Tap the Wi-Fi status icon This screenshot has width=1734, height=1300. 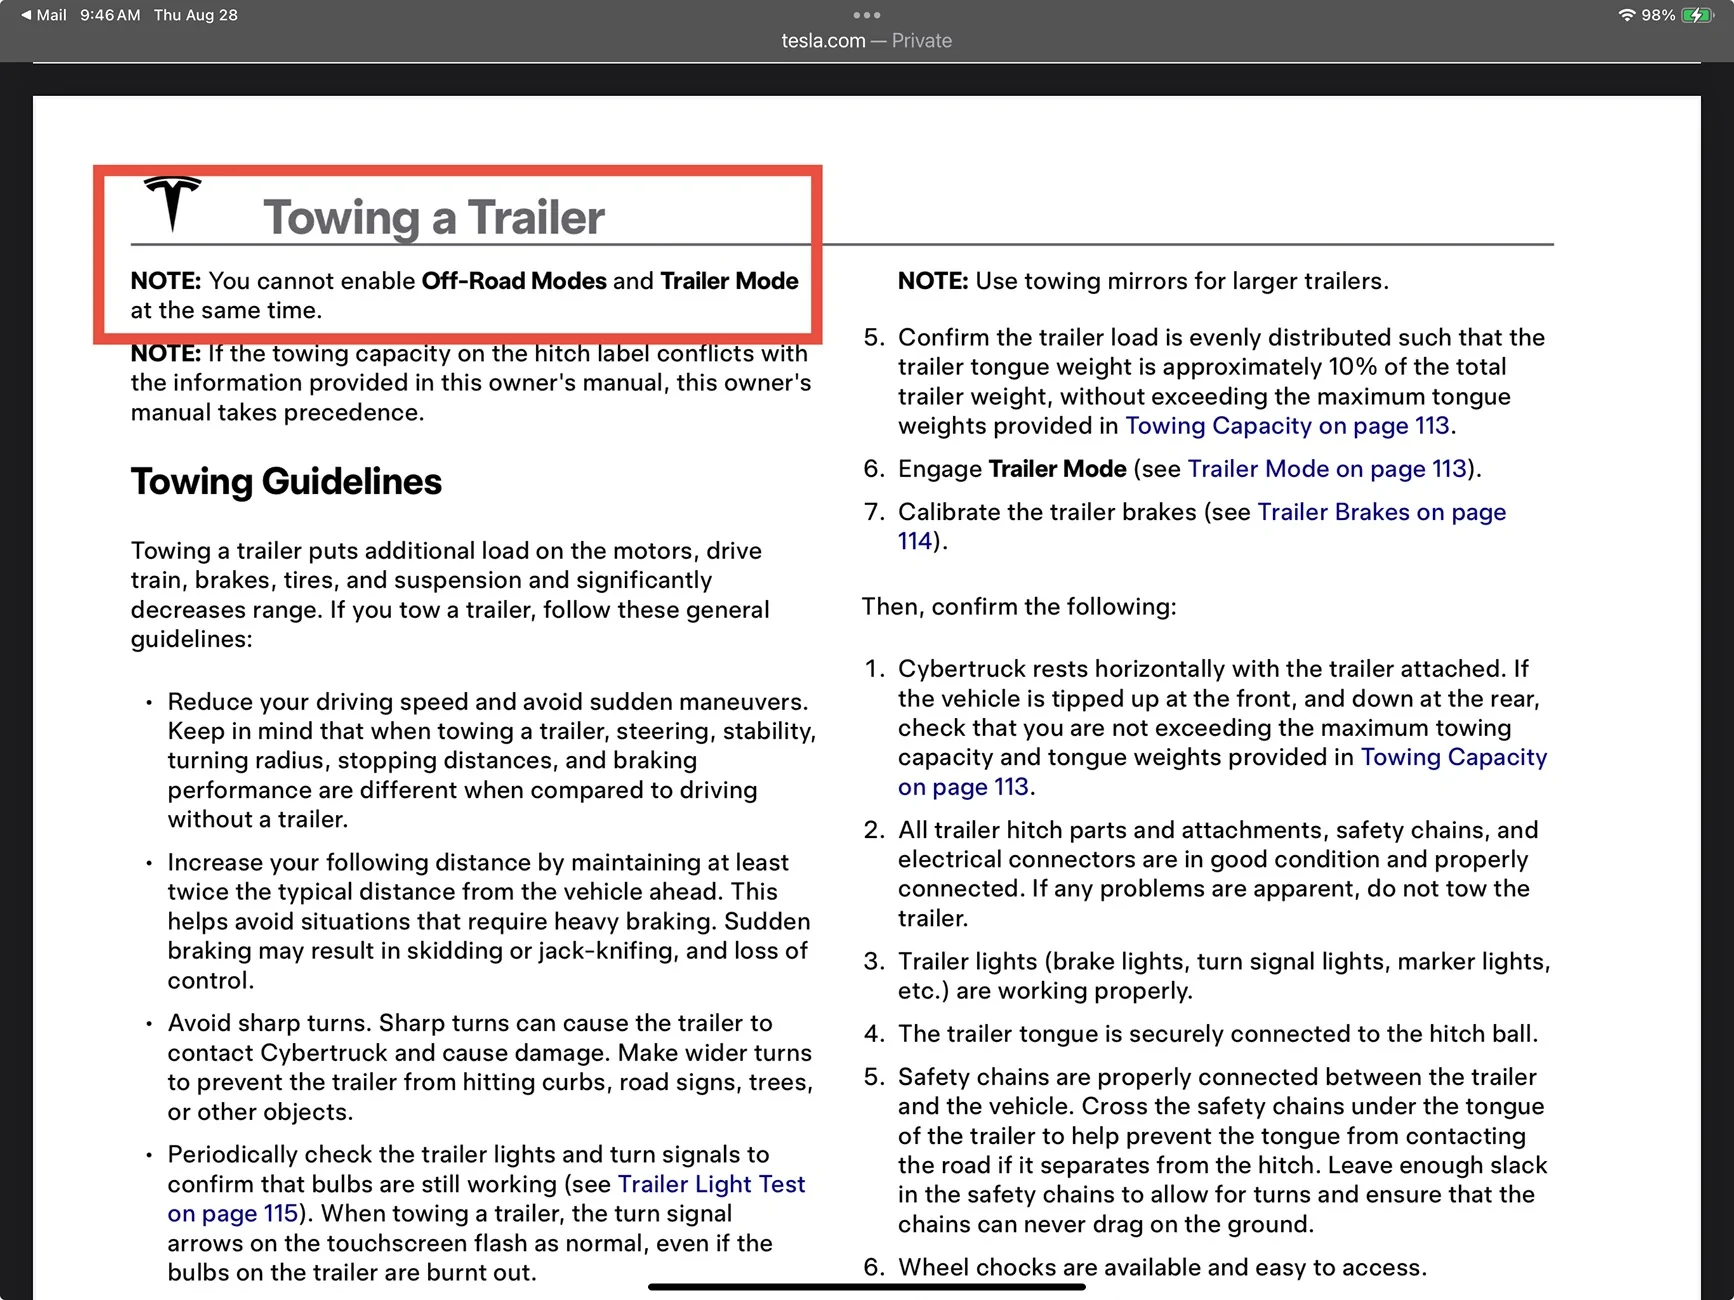tap(1626, 15)
